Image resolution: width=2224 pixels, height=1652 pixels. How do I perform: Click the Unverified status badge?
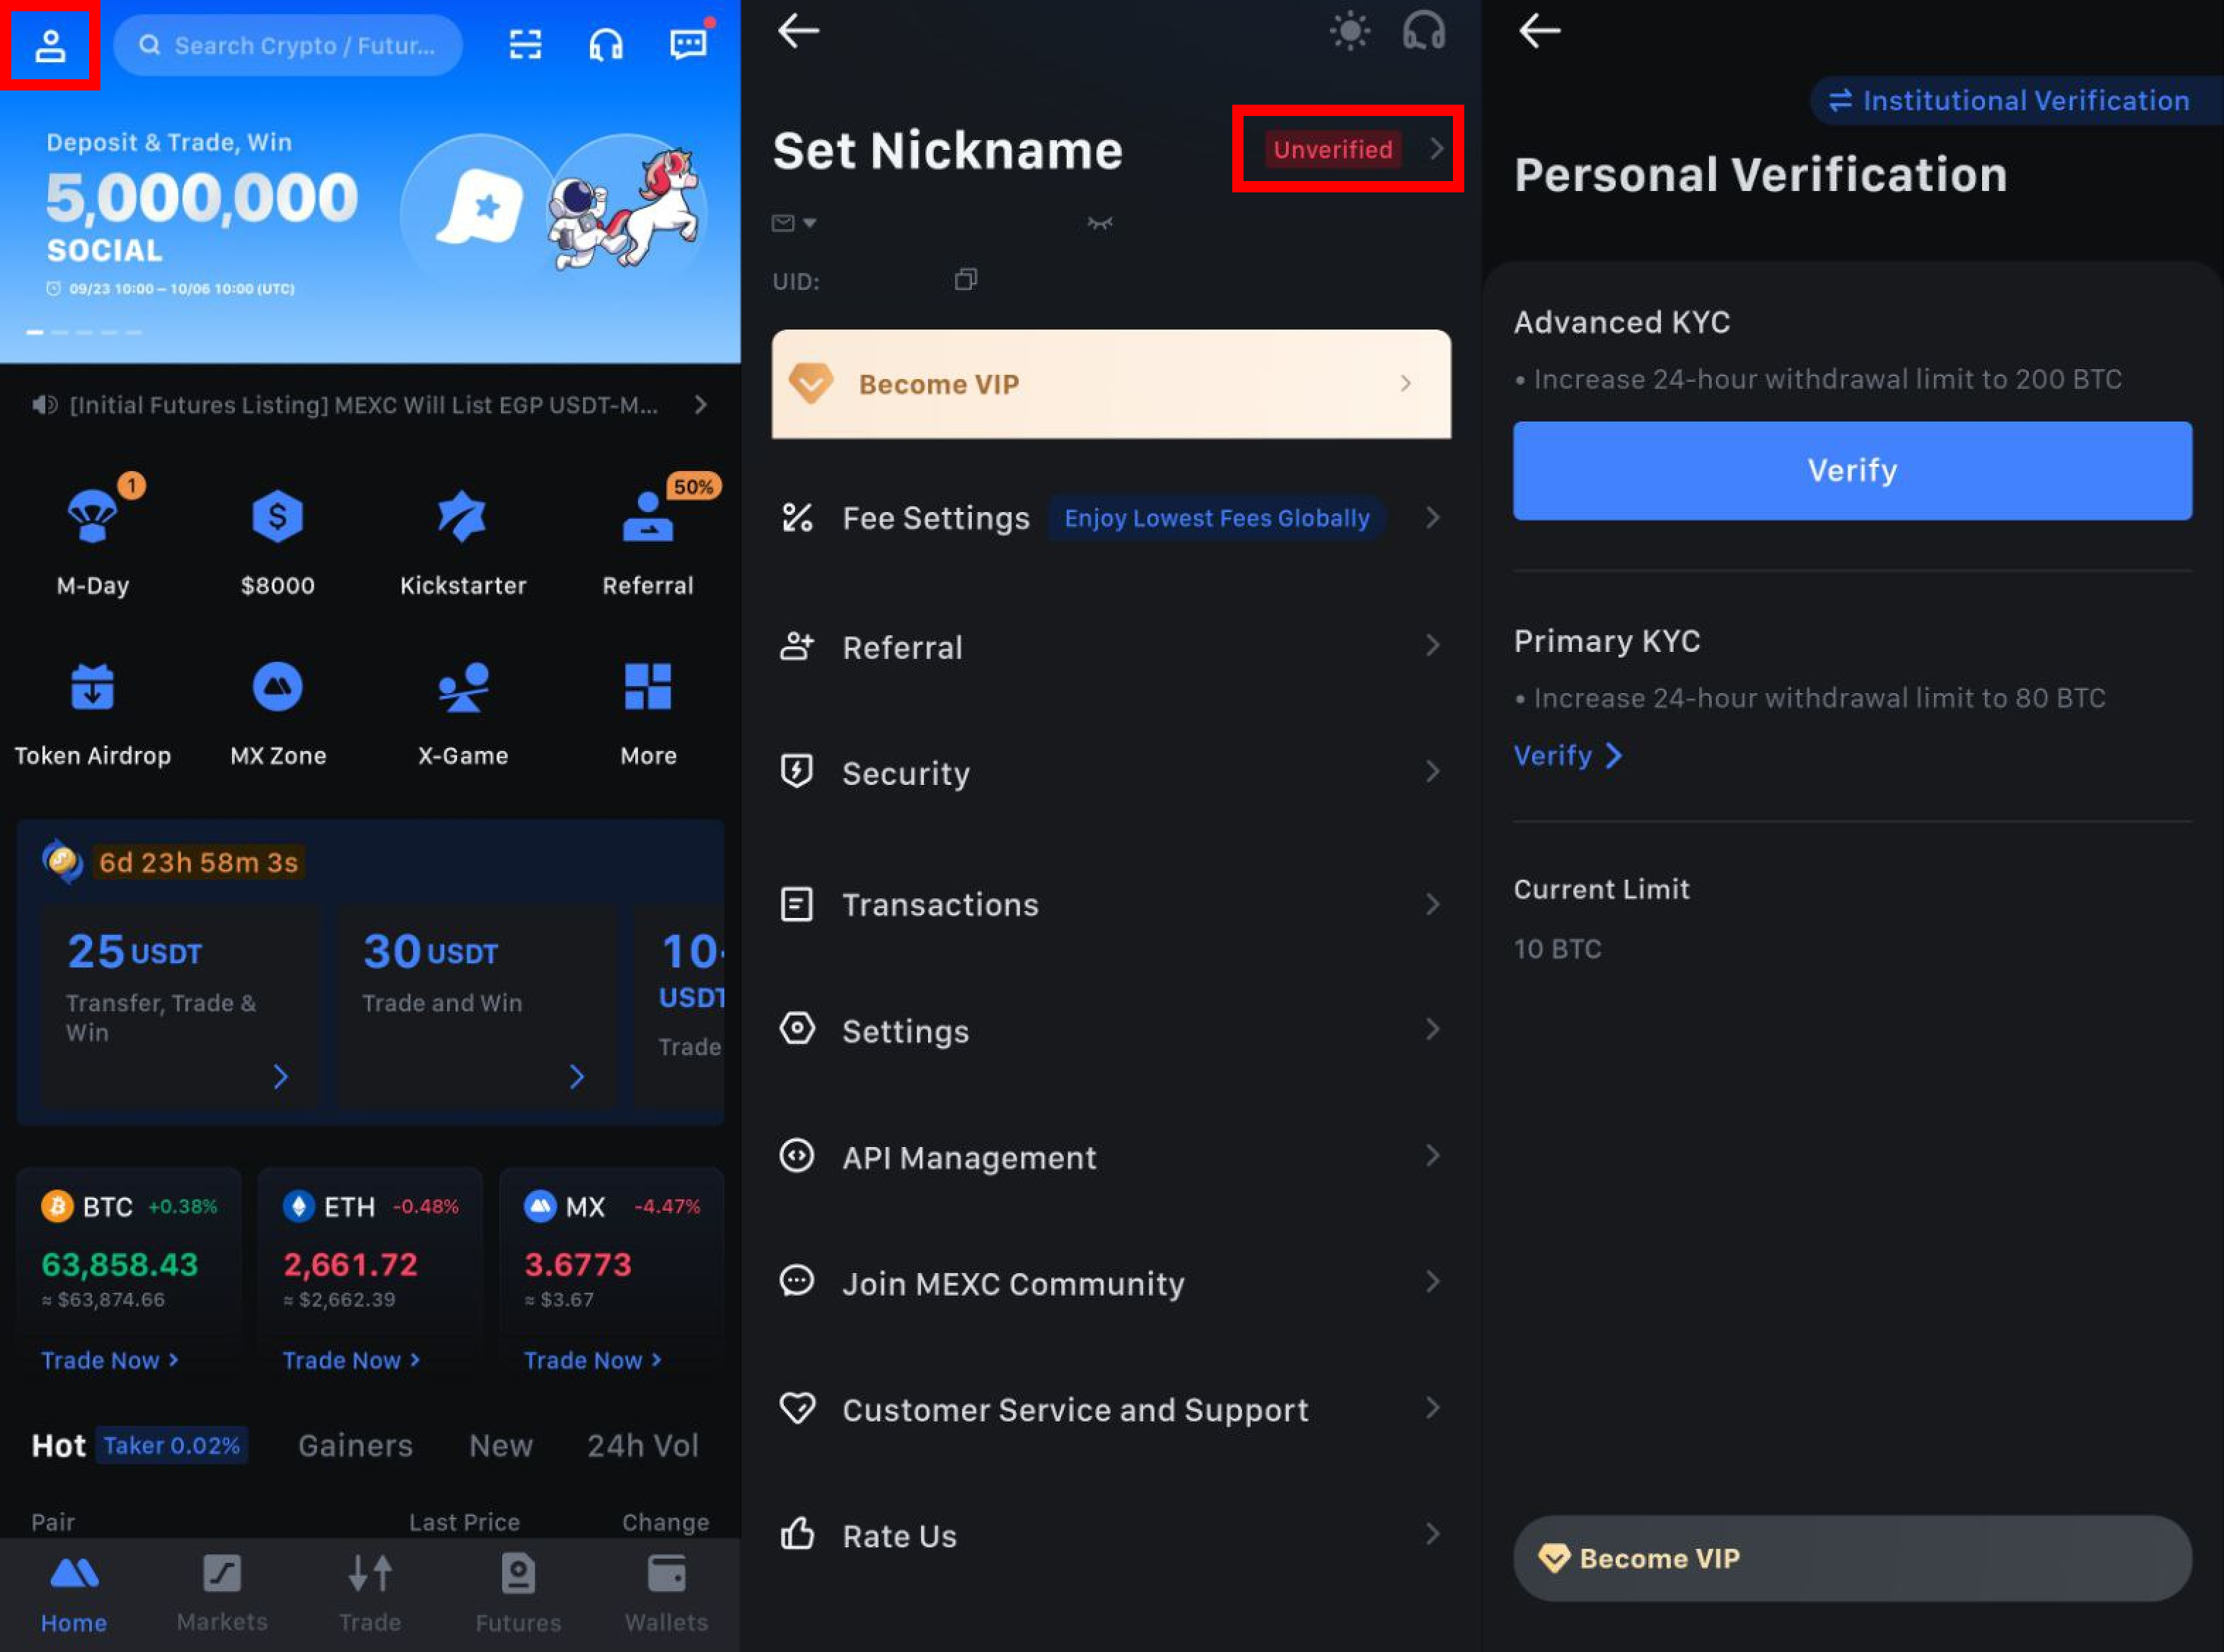pyautogui.click(x=1333, y=149)
